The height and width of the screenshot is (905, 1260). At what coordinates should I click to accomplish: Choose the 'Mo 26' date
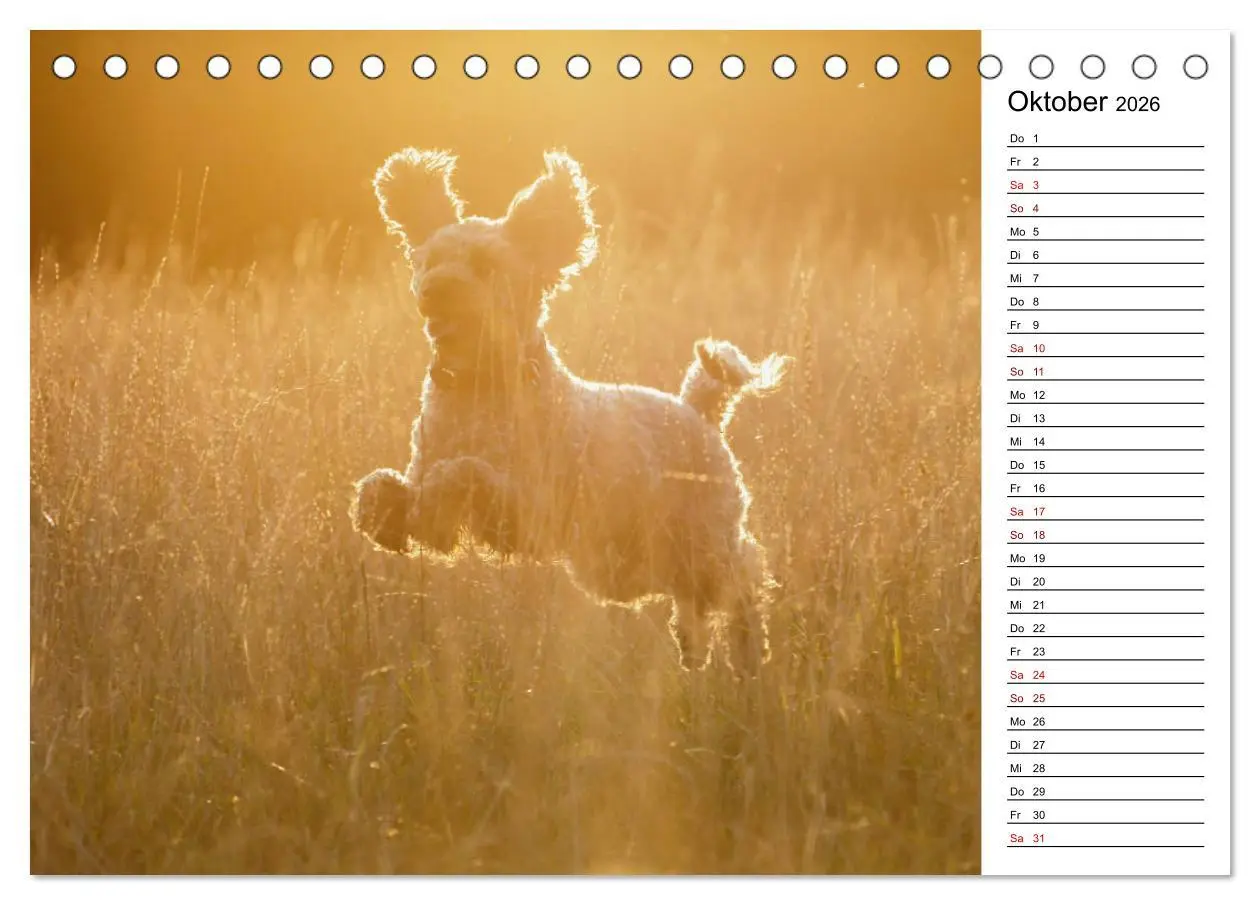point(1105,721)
